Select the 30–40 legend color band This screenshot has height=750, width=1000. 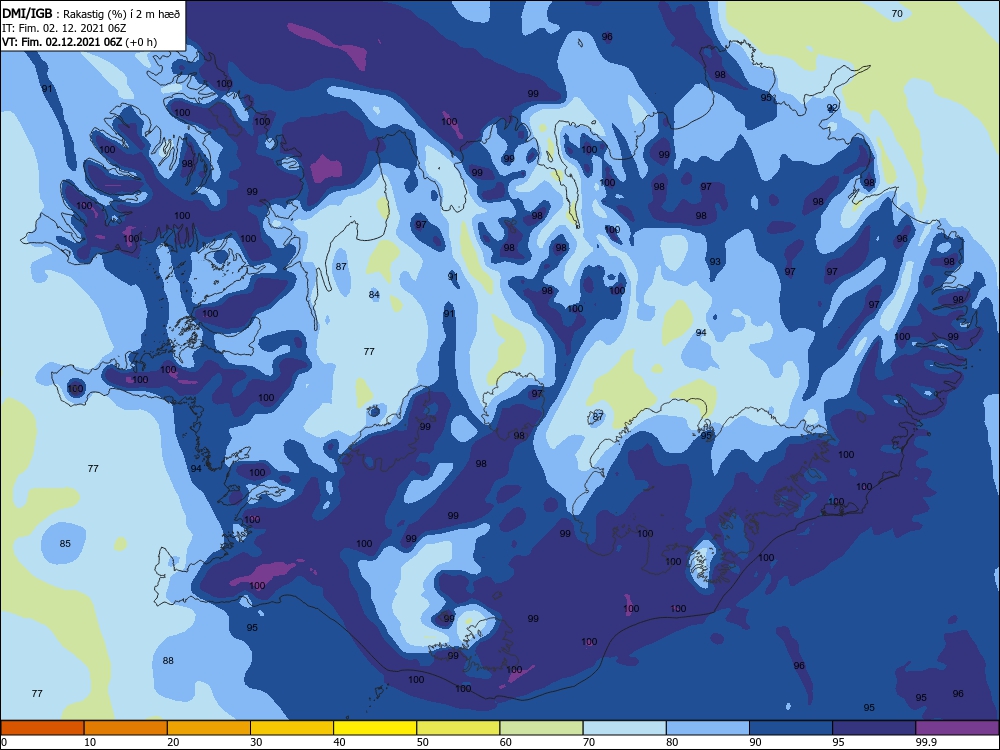pyautogui.click(x=292, y=728)
